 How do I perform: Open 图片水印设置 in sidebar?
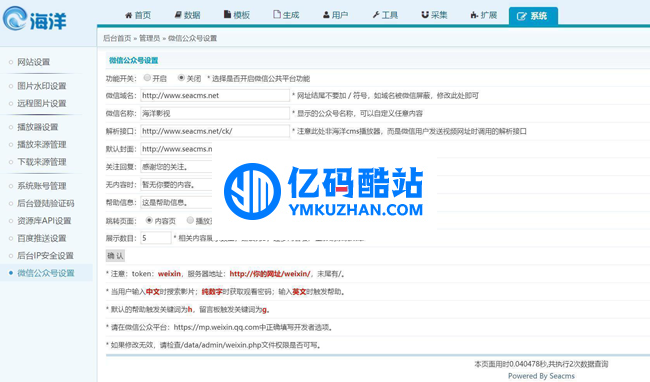[x=42, y=86]
